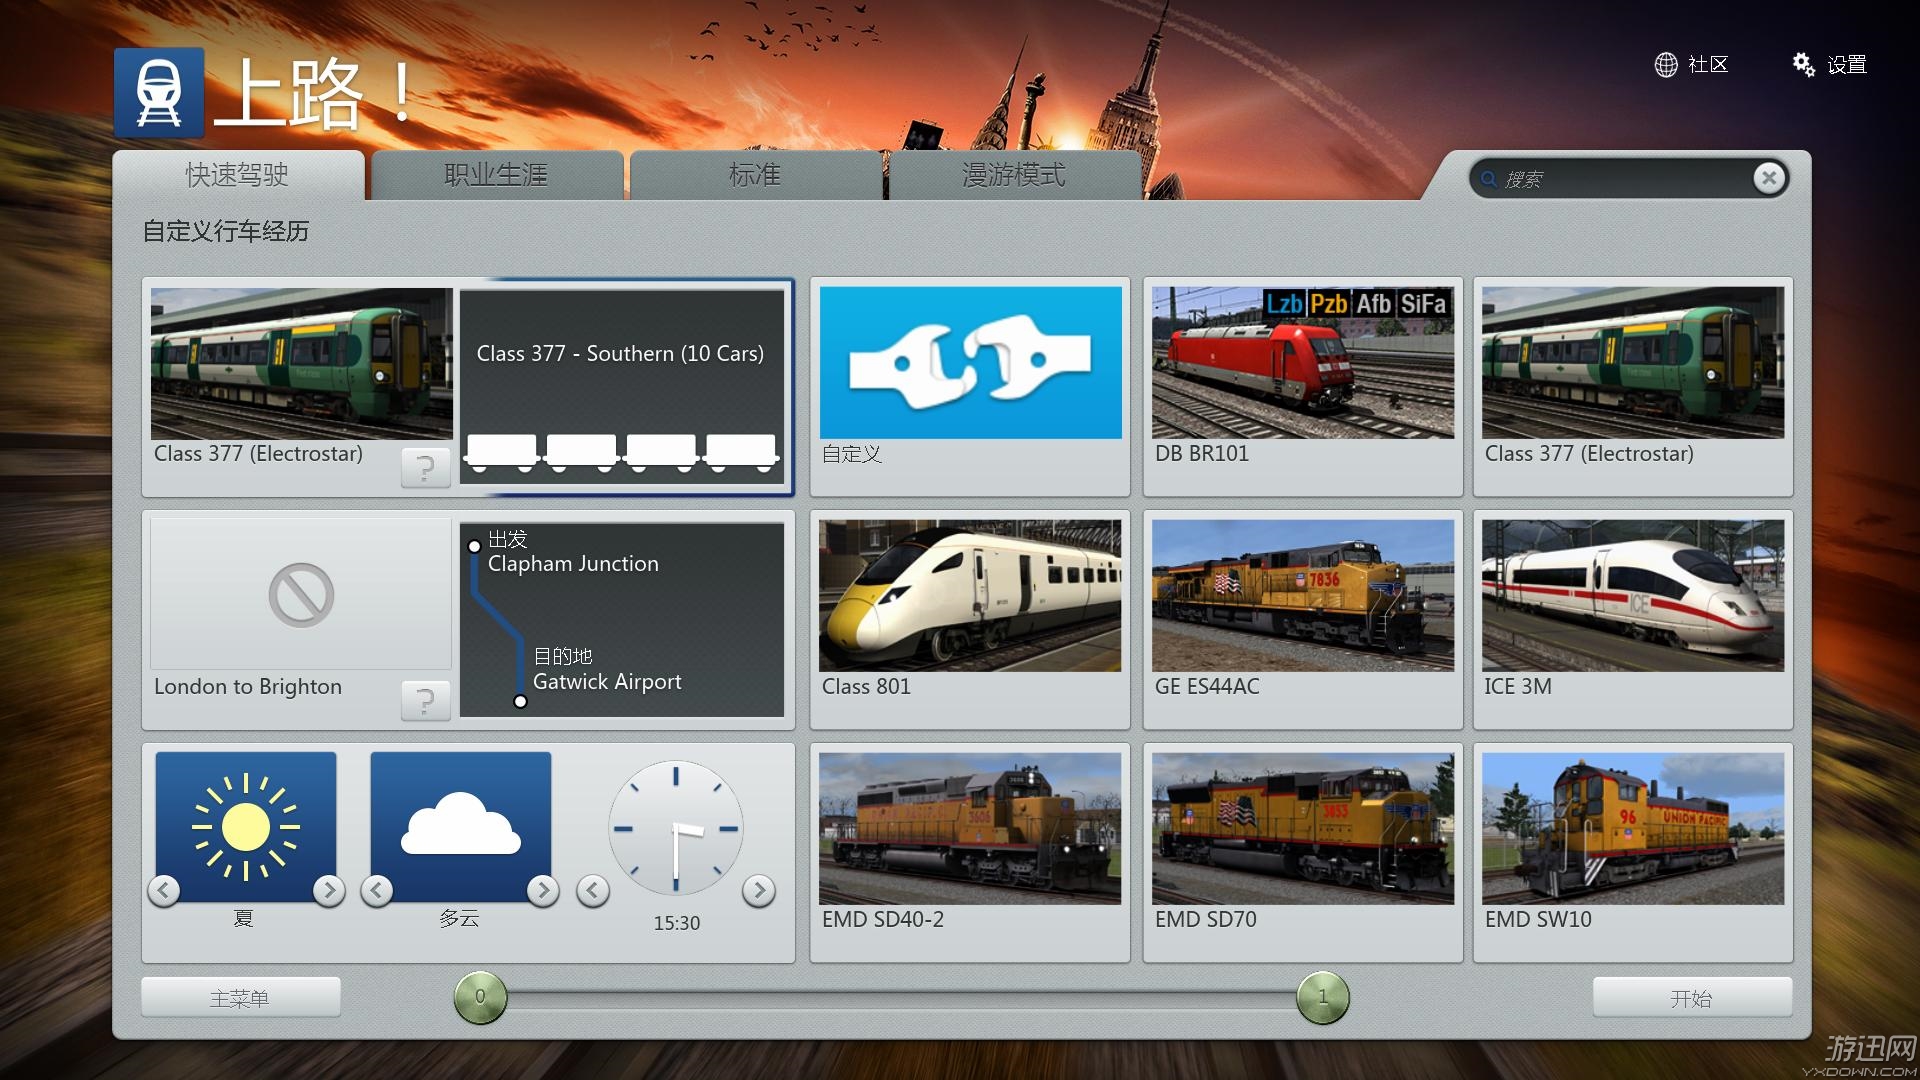This screenshot has height=1080, width=1920.
Task: Open 设置 settings gear icon
Action: 1803,65
